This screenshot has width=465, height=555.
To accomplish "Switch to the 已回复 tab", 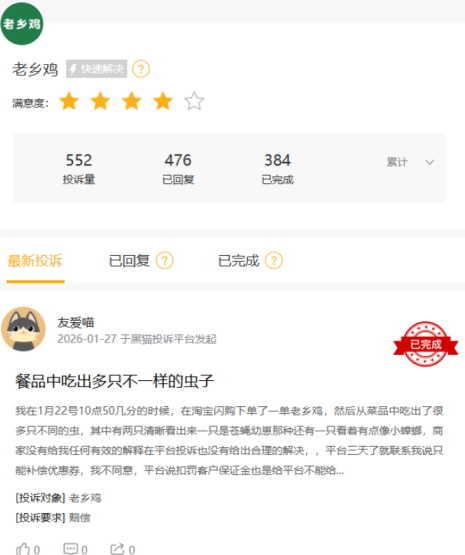I will click(x=129, y=261).
